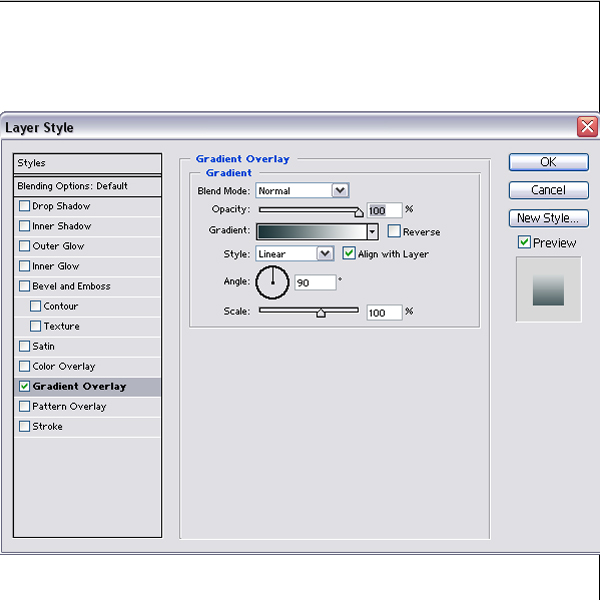Image resolution: width=600 pixels, height=600 pixels.
Task: Select the Outer Glow label
Action: [x=58, y=246]
